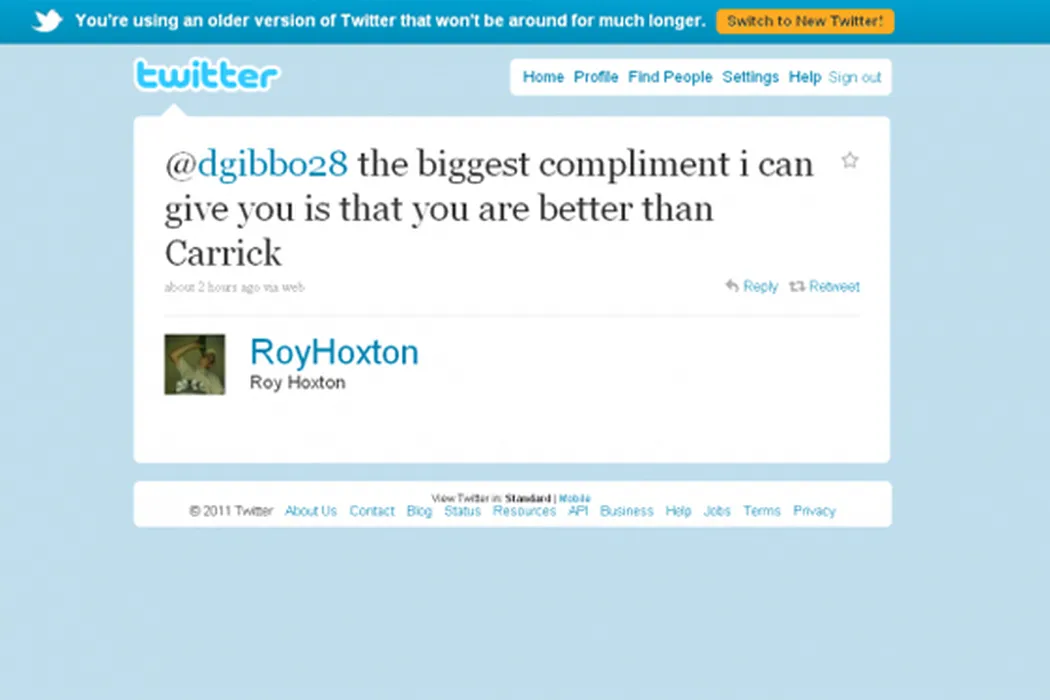Open the Privacy footer link

[814, 511]
